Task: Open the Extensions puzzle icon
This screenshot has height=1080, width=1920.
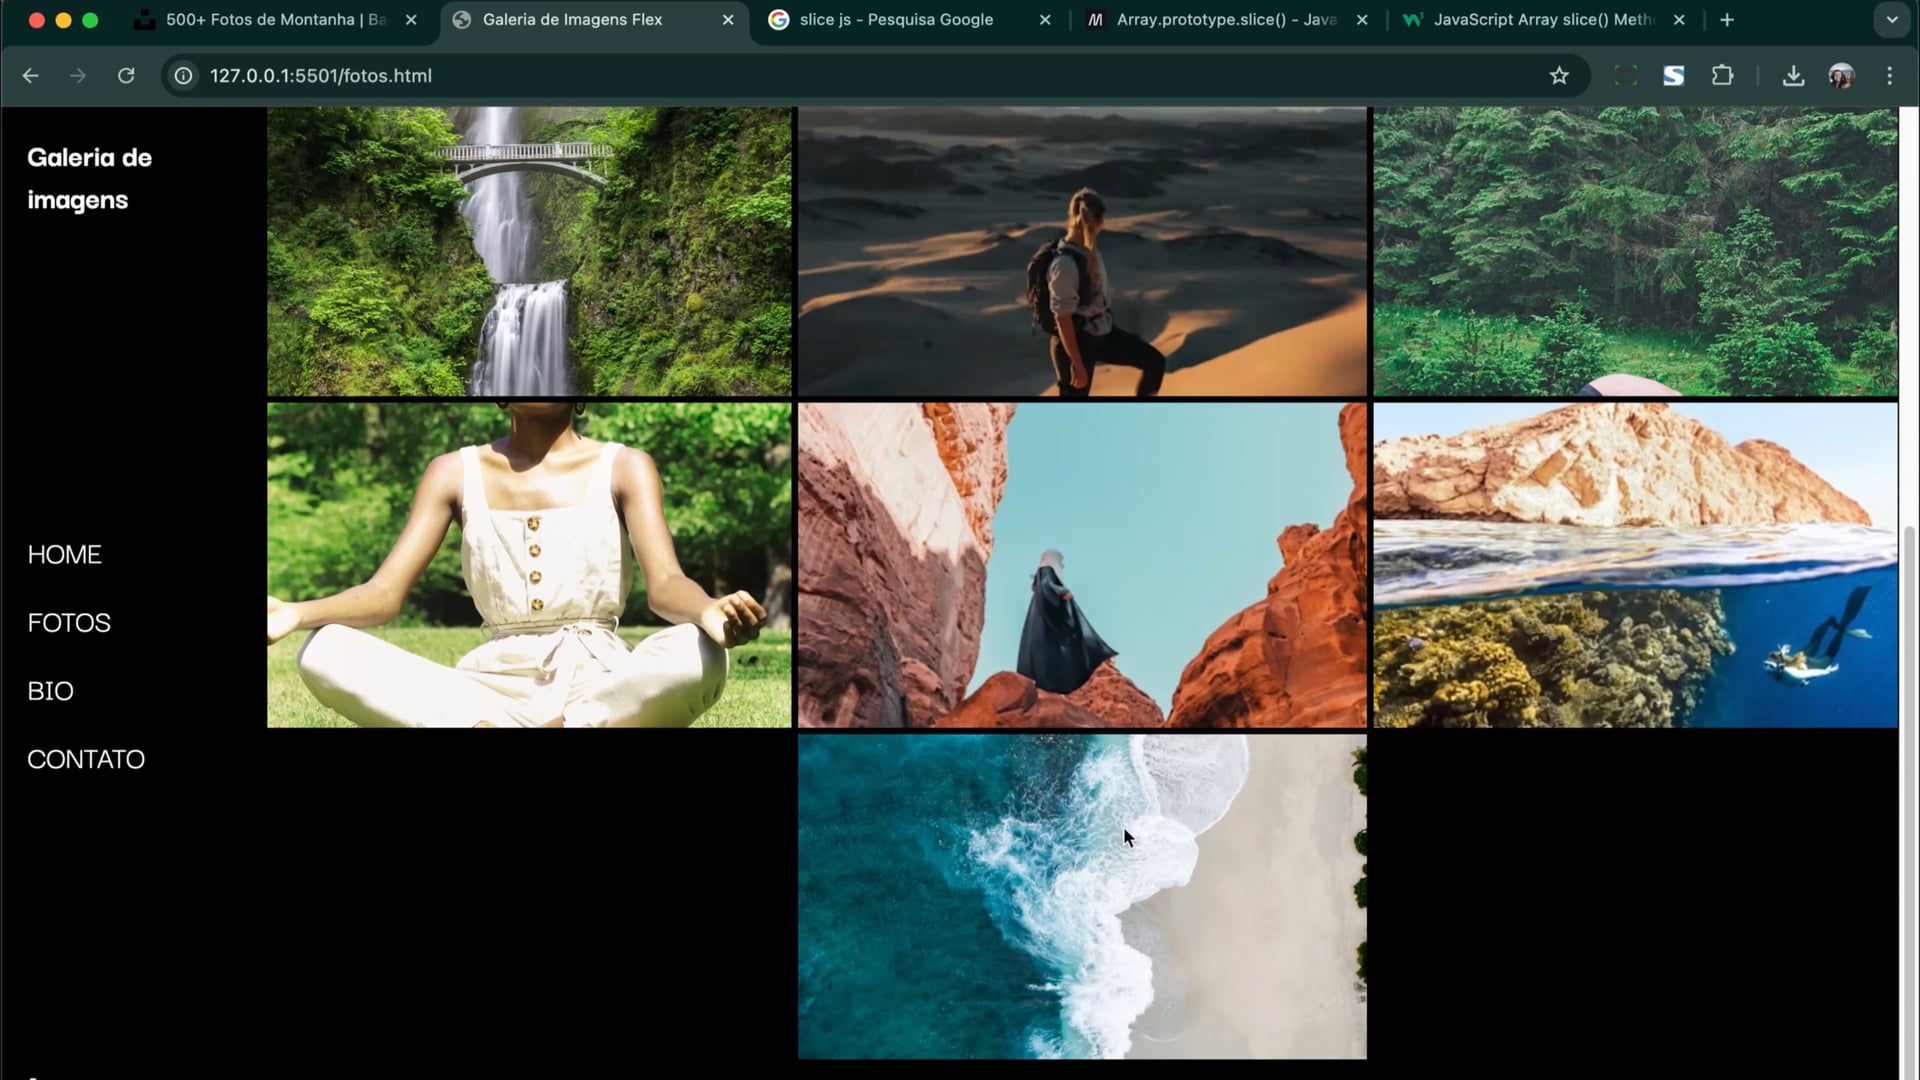Action: pos(1722,76)
